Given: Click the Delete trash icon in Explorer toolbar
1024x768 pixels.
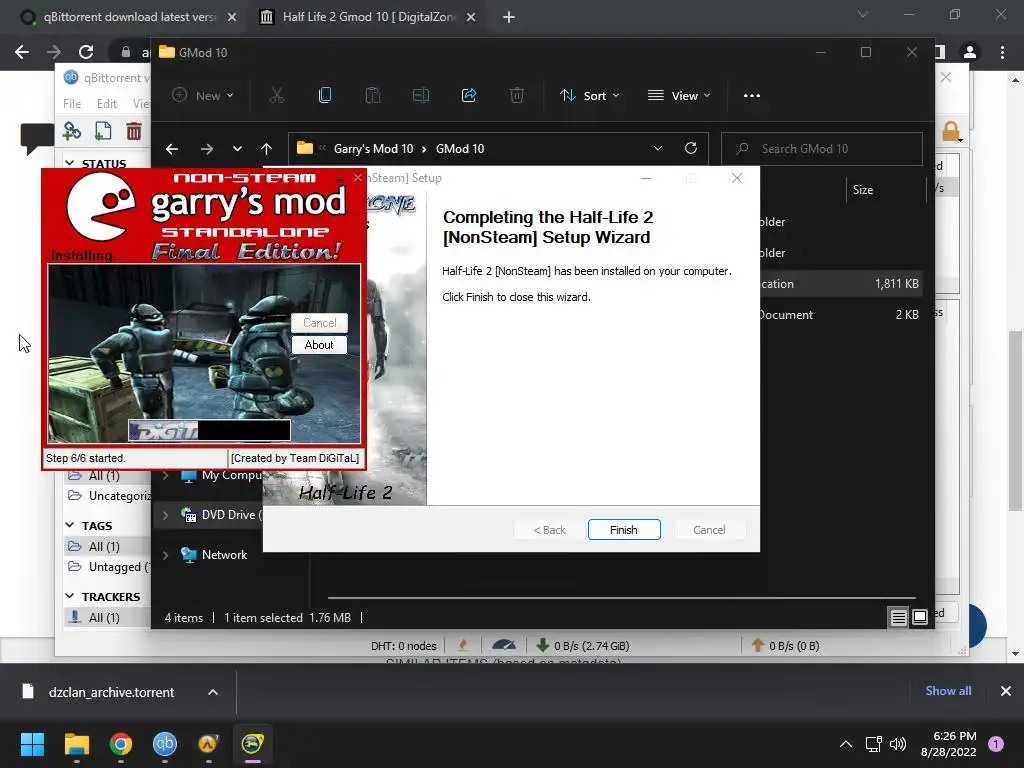Looking at the screenshot, I should pos(517,95).
